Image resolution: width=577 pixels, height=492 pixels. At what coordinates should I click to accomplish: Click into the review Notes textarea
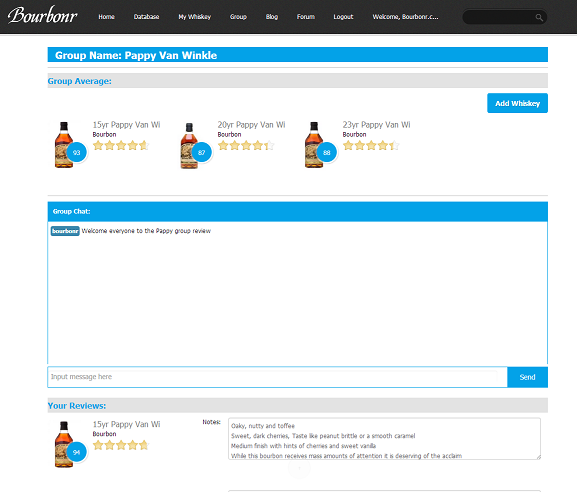(x=384, y=439)
